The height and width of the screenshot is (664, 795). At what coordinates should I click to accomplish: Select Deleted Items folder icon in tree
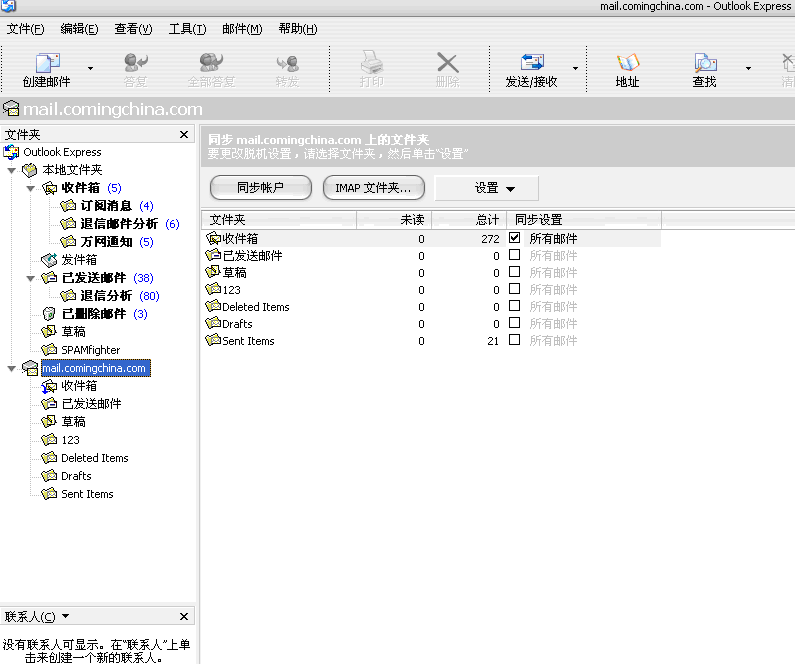tap(49, 458)
